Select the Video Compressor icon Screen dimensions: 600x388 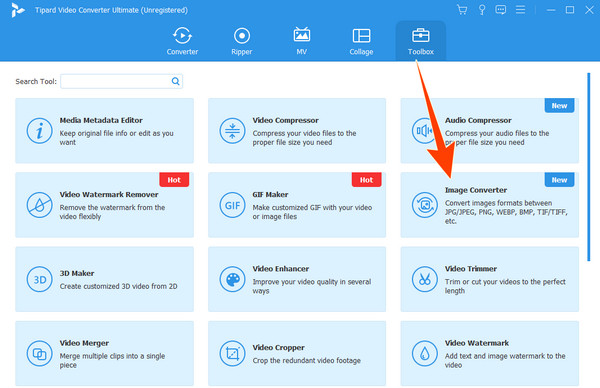pos(232,131)
